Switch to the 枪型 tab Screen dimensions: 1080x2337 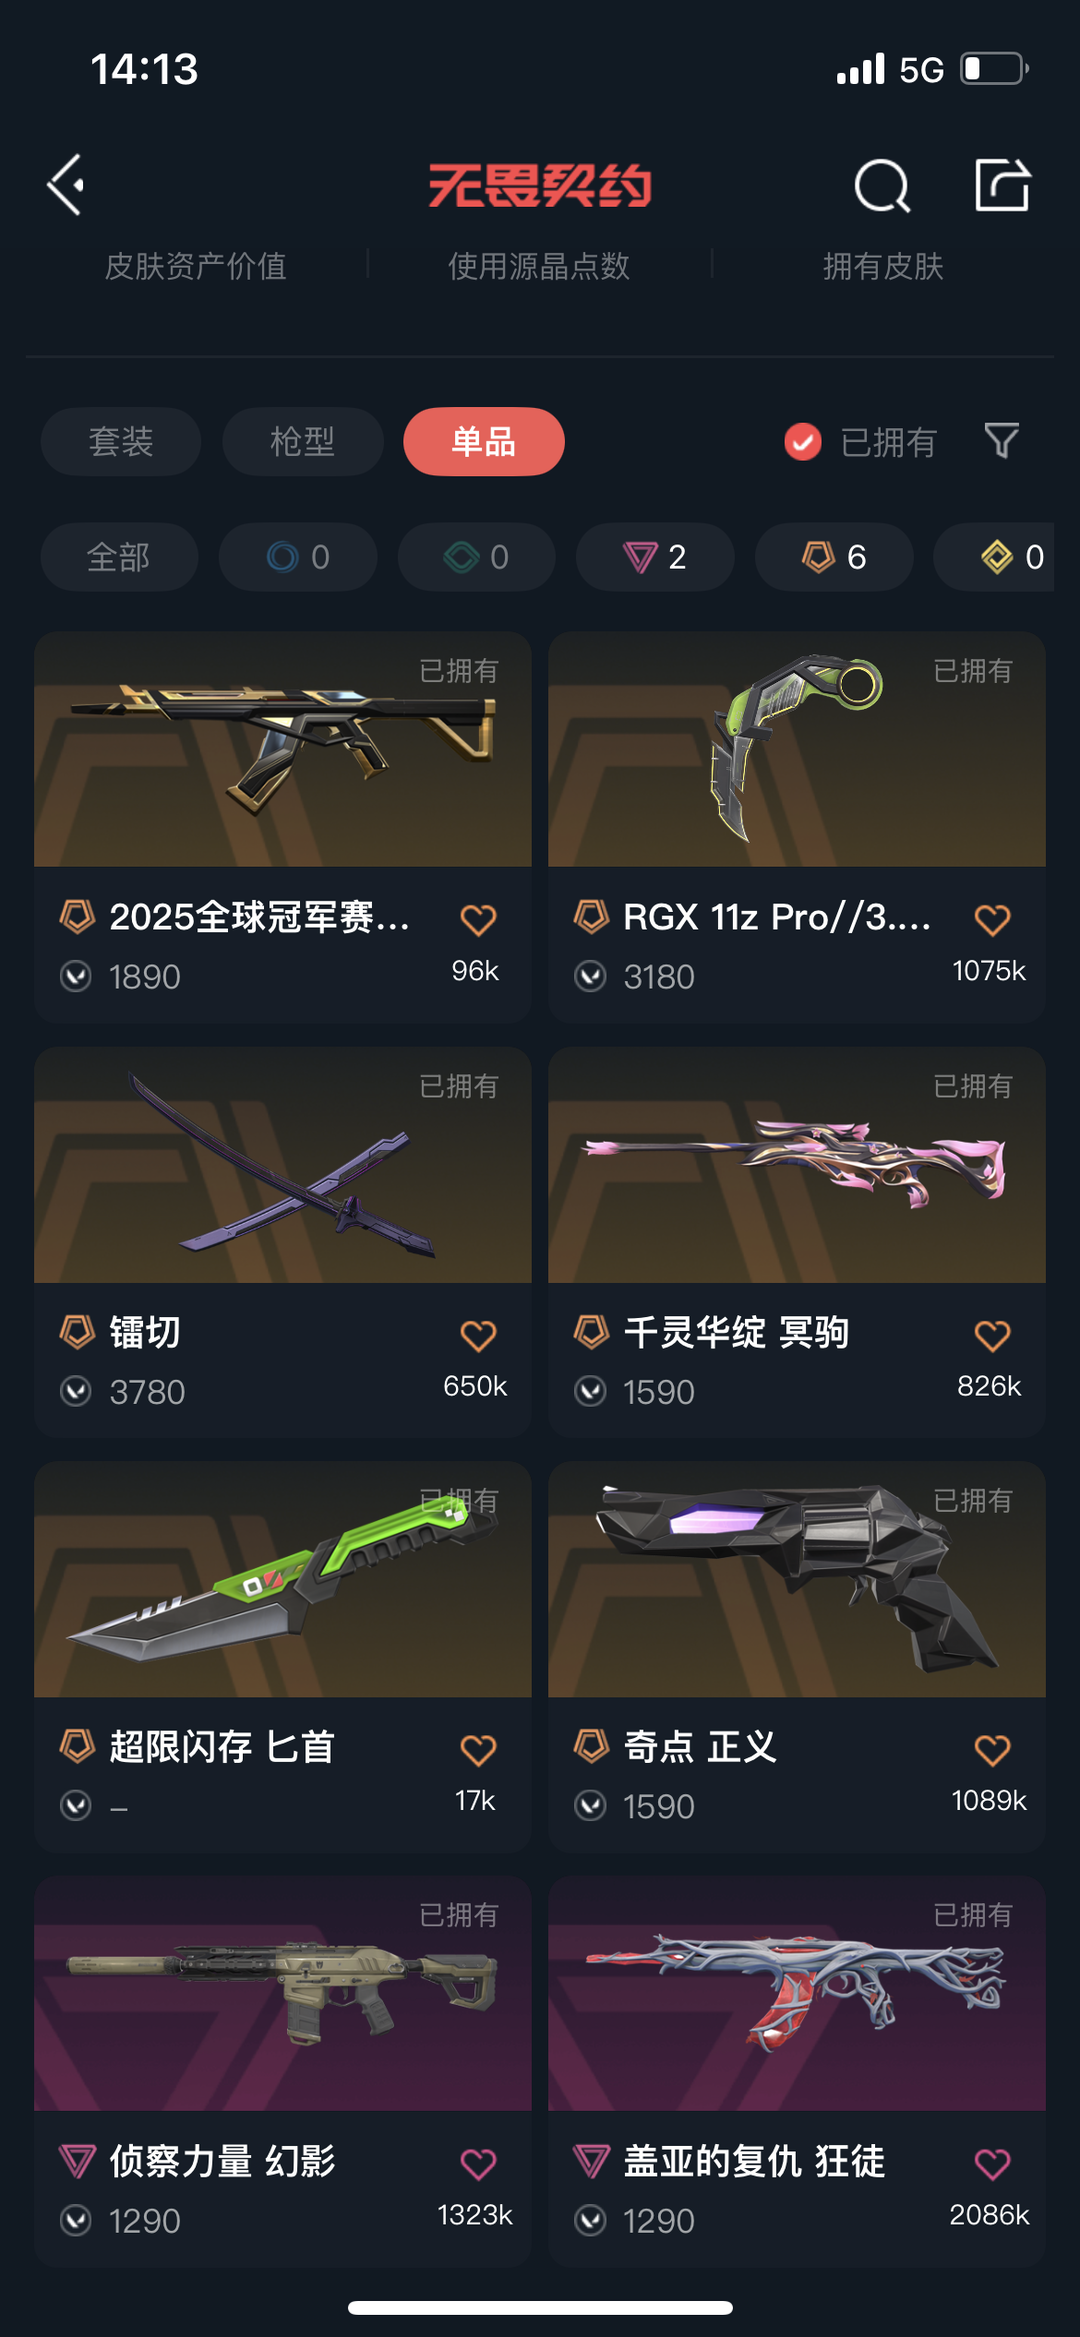[303, 441]
